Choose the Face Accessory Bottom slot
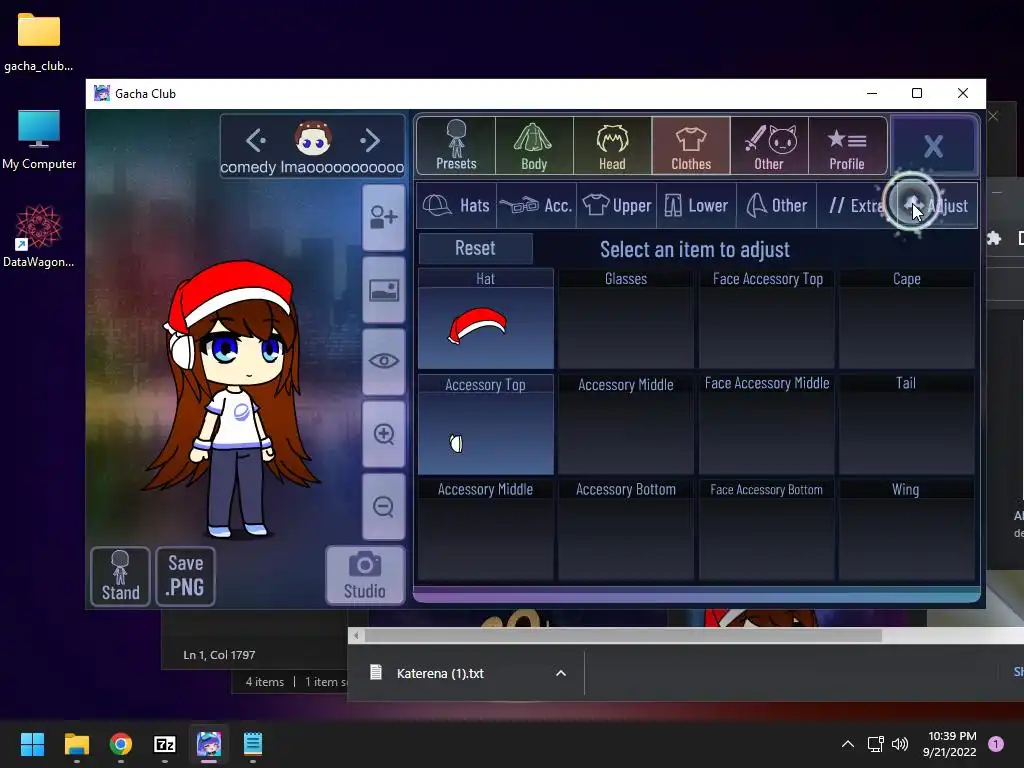 pyautogui.click(x=767, y=530)
